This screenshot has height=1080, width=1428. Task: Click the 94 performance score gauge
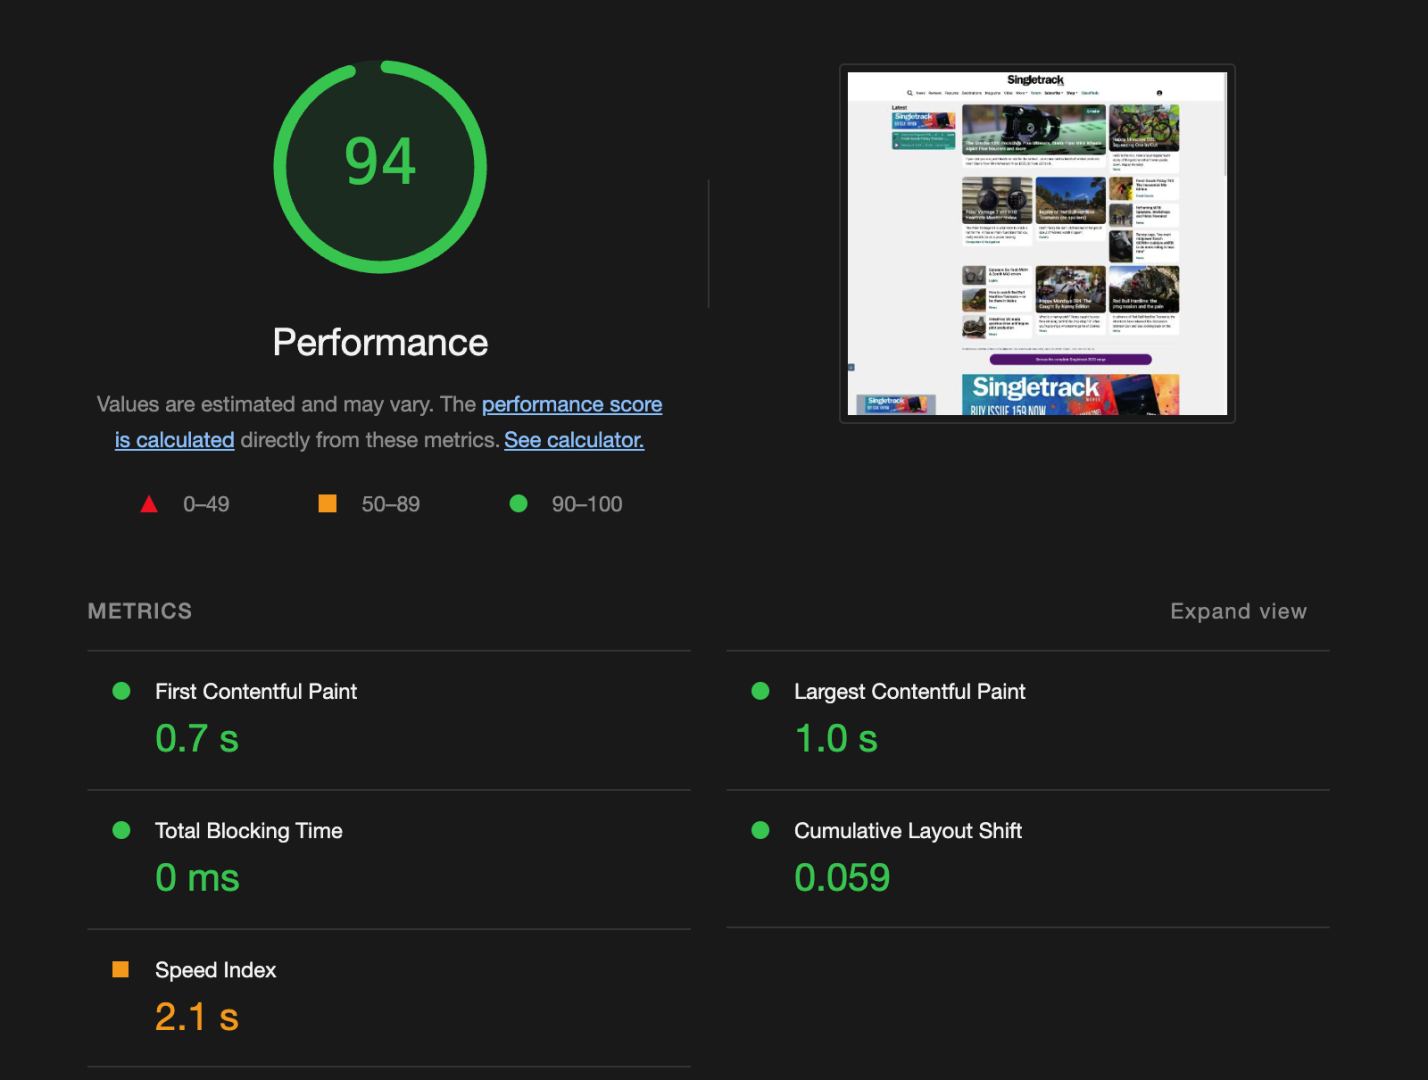click(x=380, y=166)
